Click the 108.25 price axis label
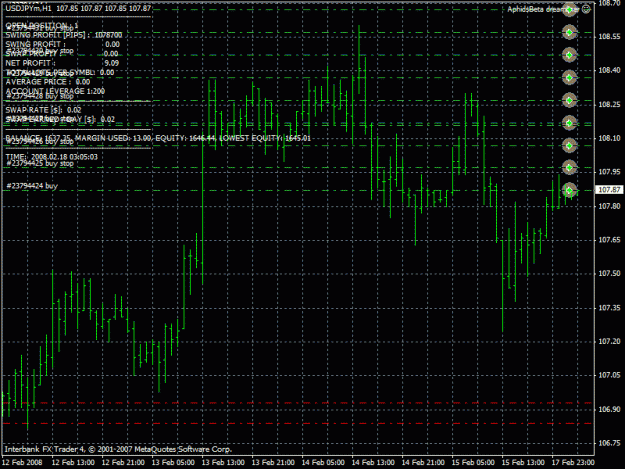The height and width of the screenshot is (469, 625). (x=609, y=104)
